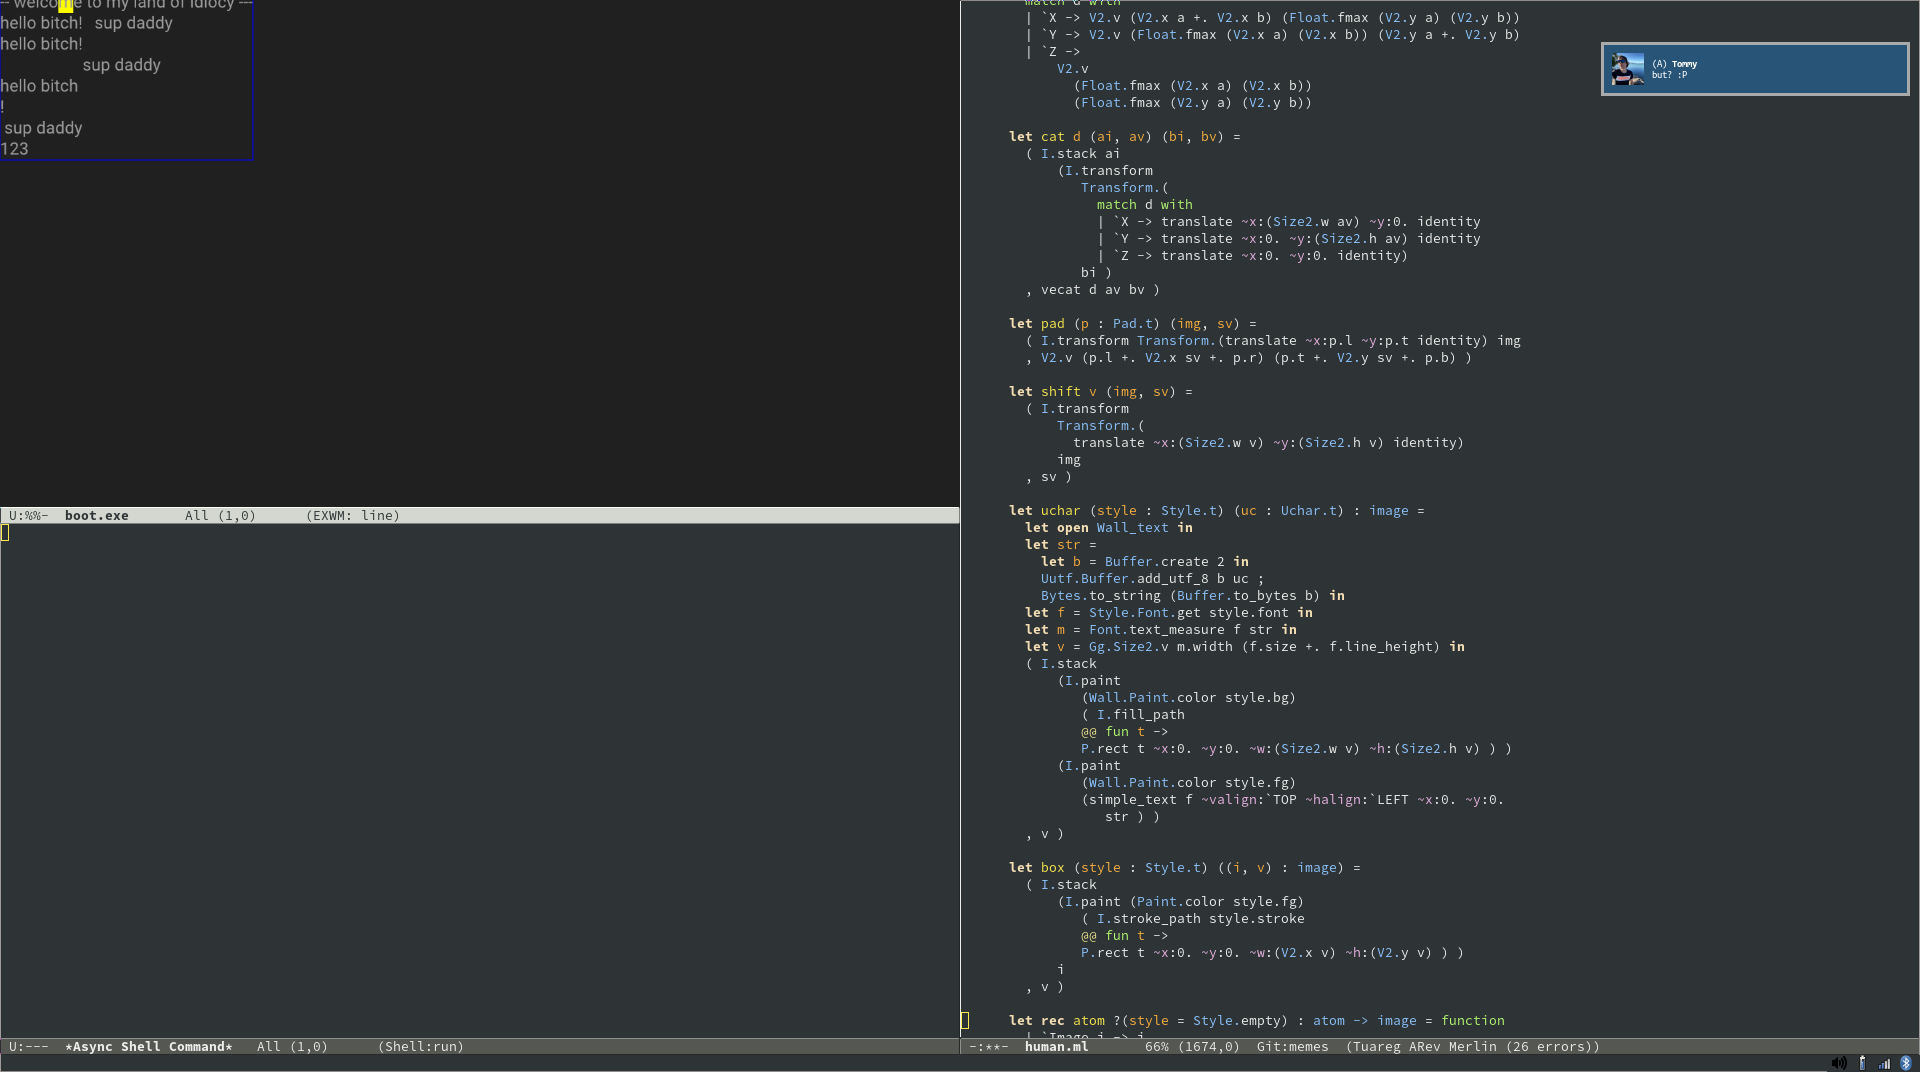Image resolution: width=1920 pixels, height=1072 pixels.
Task: Toggle the ARev minor mode indicator
Action: tap(1425, 1047)
